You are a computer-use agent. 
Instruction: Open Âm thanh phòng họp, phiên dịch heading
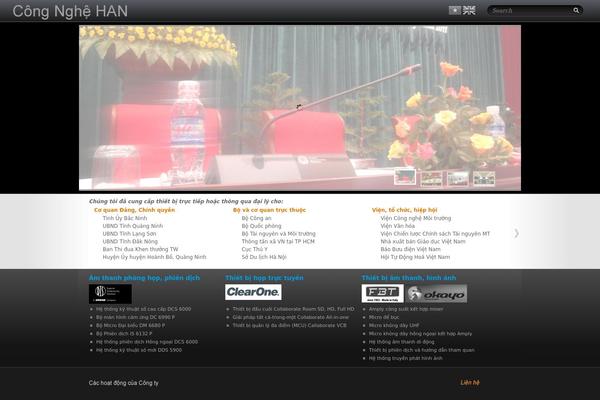pos(144,278)
